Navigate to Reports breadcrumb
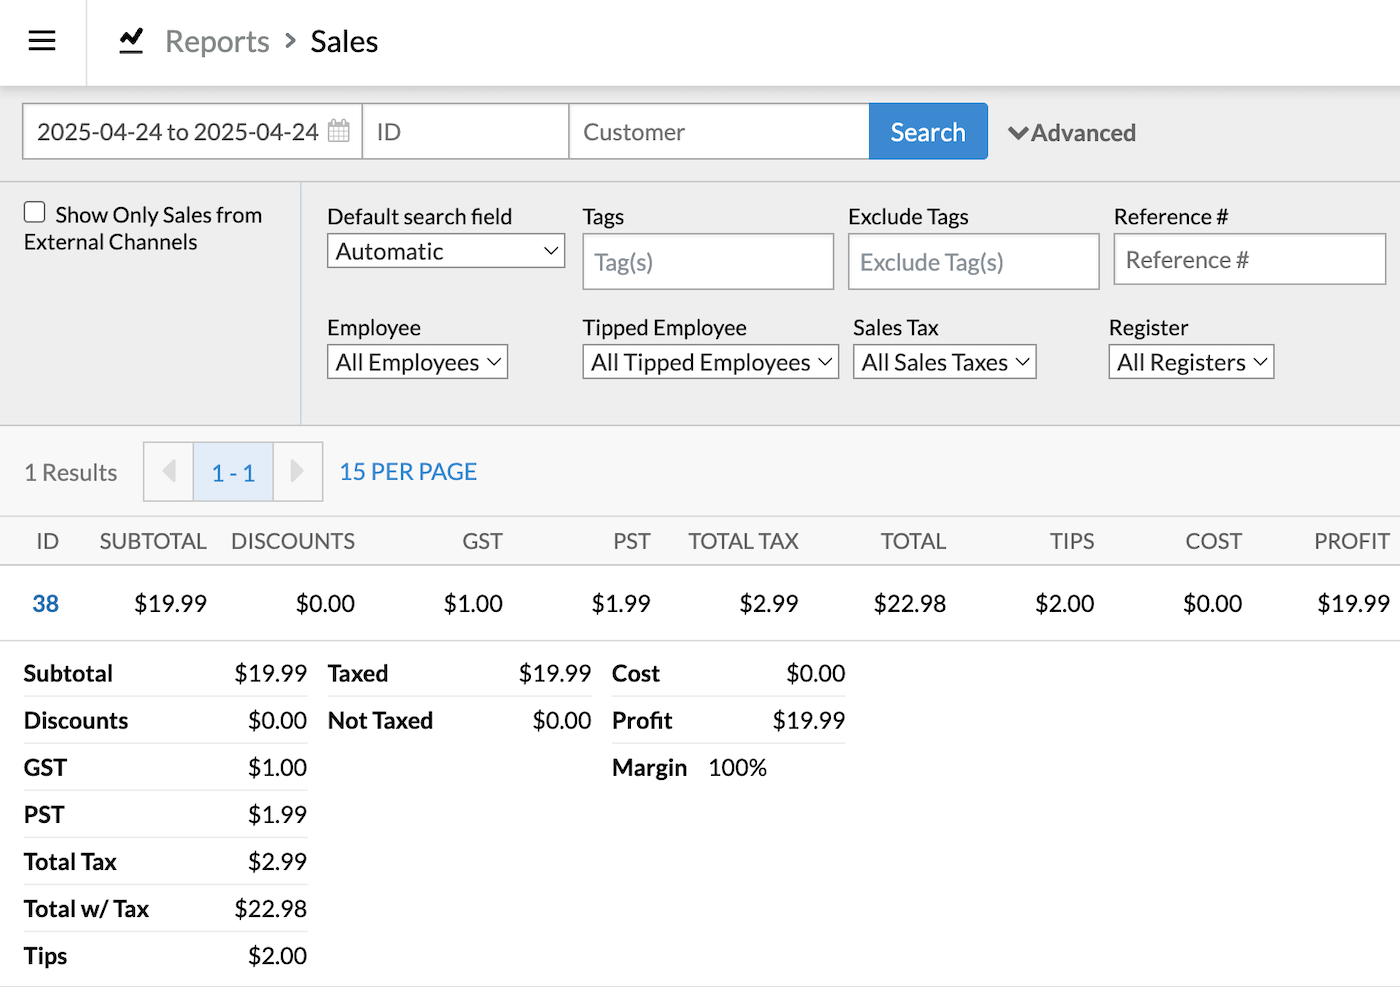This screenshot has width=1400, height=987. click(217, 41)
